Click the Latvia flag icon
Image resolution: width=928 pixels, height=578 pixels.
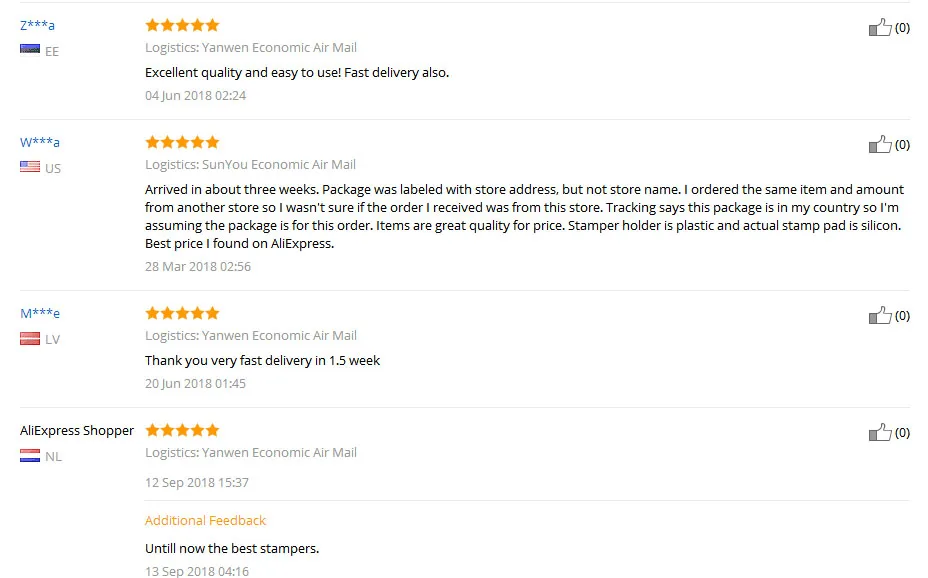30,338
